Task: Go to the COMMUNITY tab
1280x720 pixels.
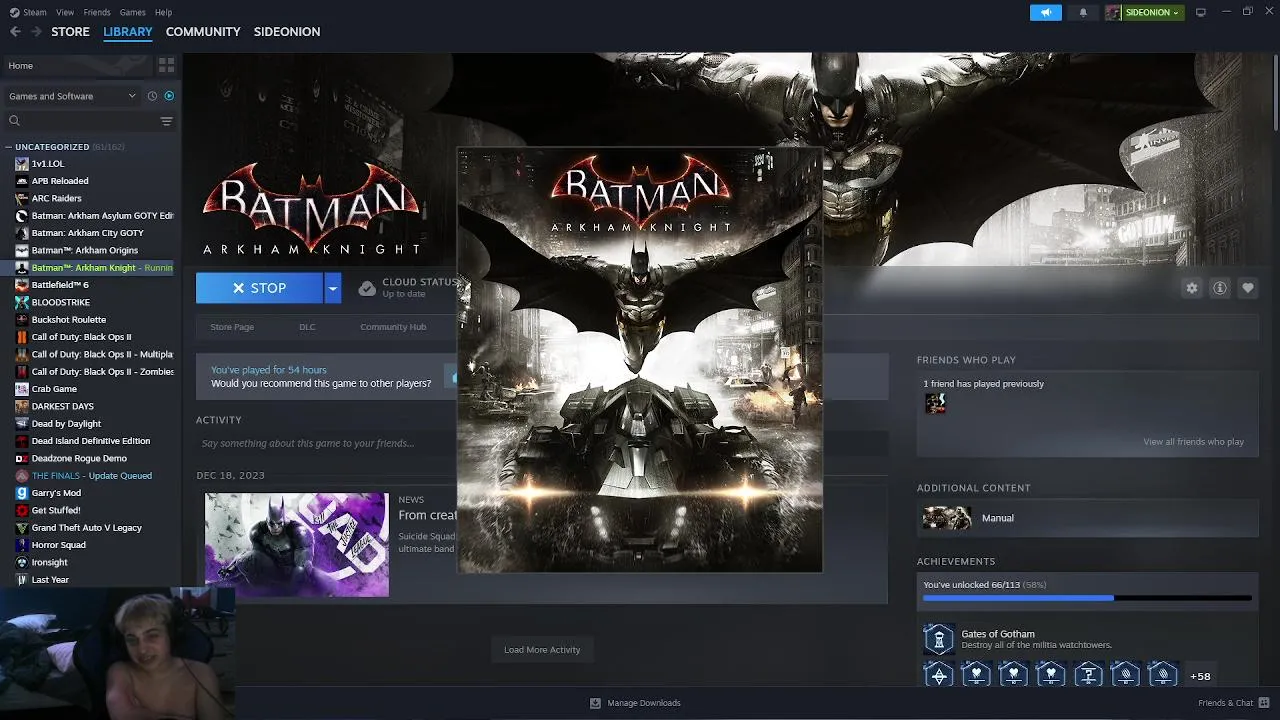Action: [203, 31]
